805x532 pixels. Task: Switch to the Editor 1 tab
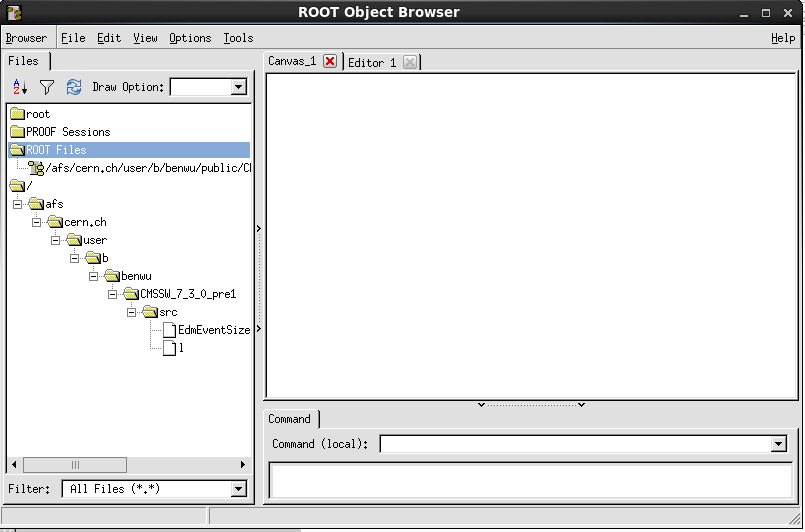click(372, 63)
